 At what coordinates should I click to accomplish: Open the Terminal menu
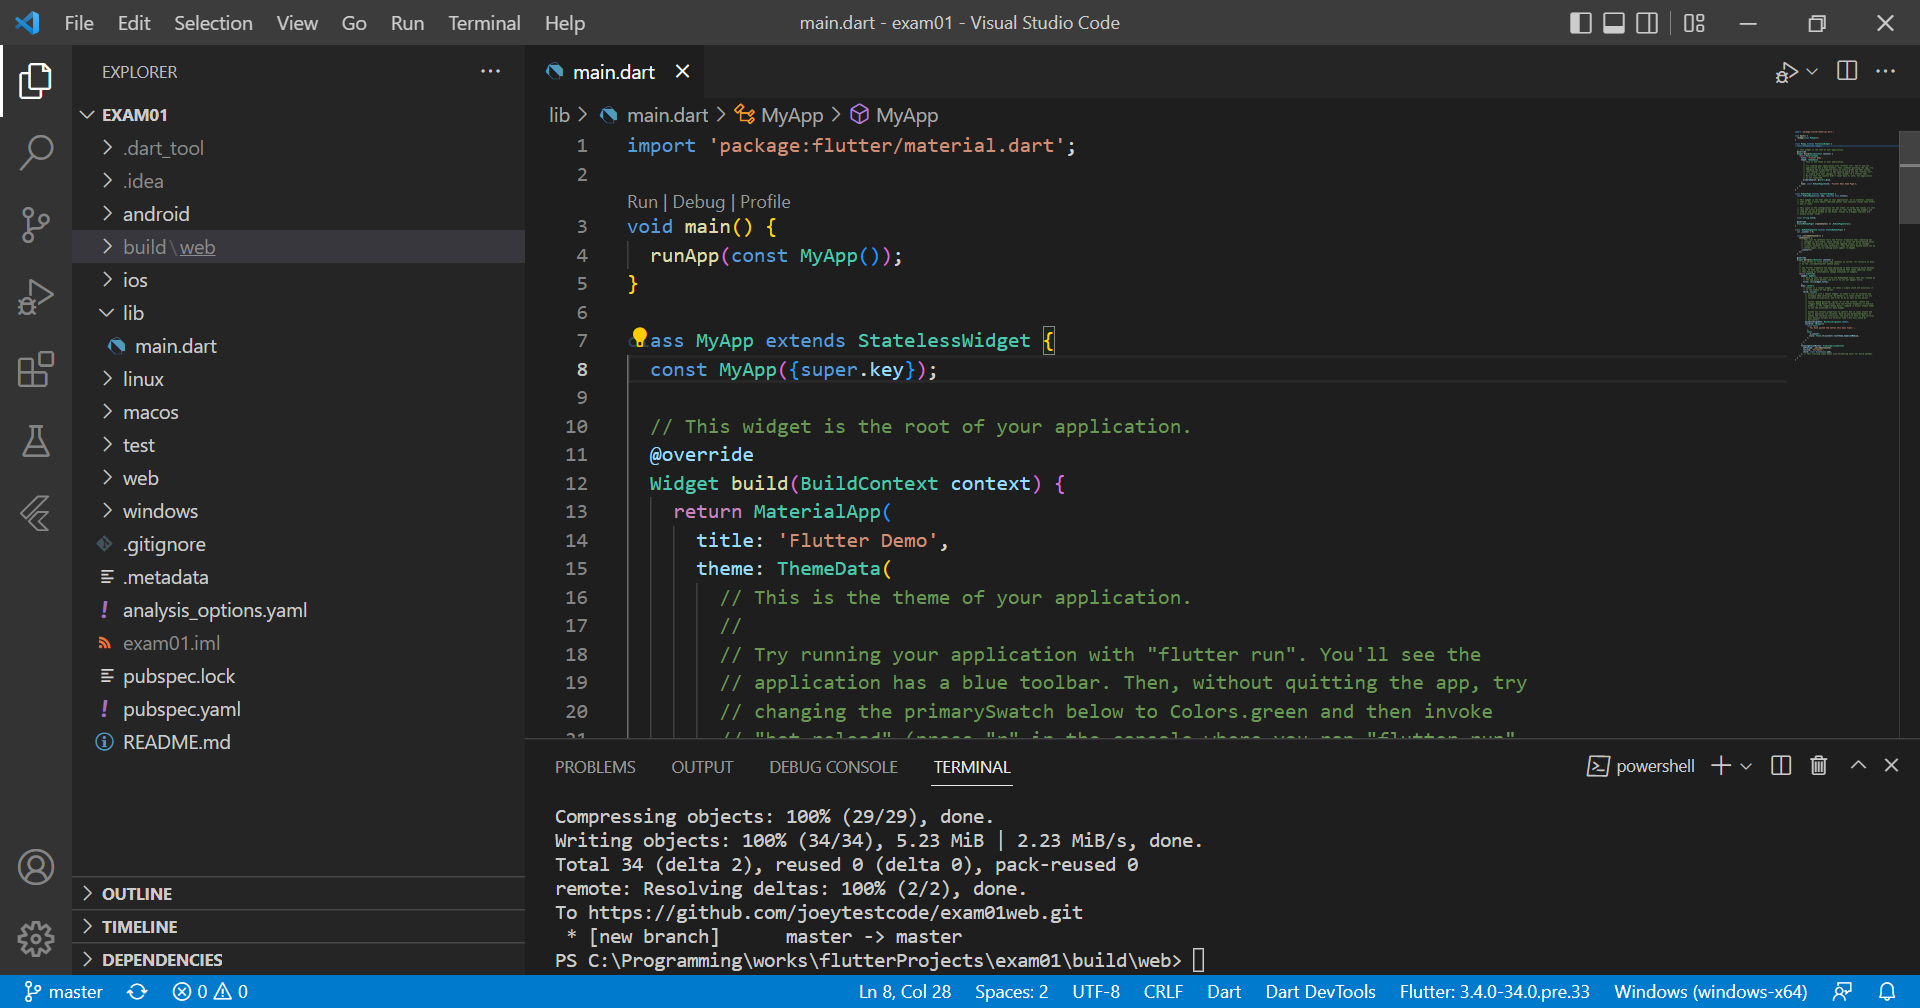pos(484,23)
